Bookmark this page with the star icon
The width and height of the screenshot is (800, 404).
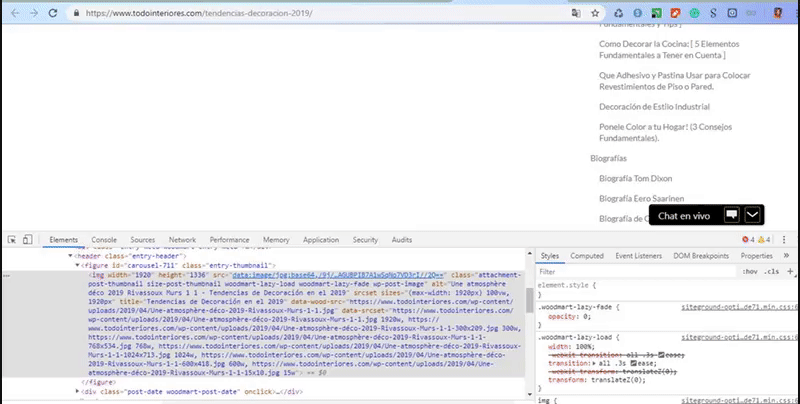coord(595,13)
